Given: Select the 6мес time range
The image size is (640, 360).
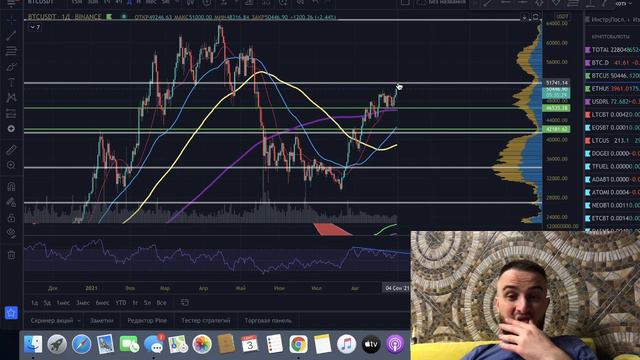Looking at the screenshot, I should tap(102, 303).
